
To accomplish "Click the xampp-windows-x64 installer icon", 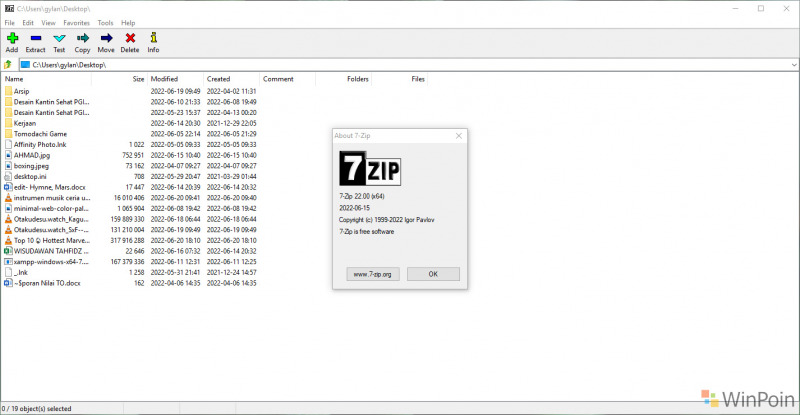I will [x=8, y=262].
